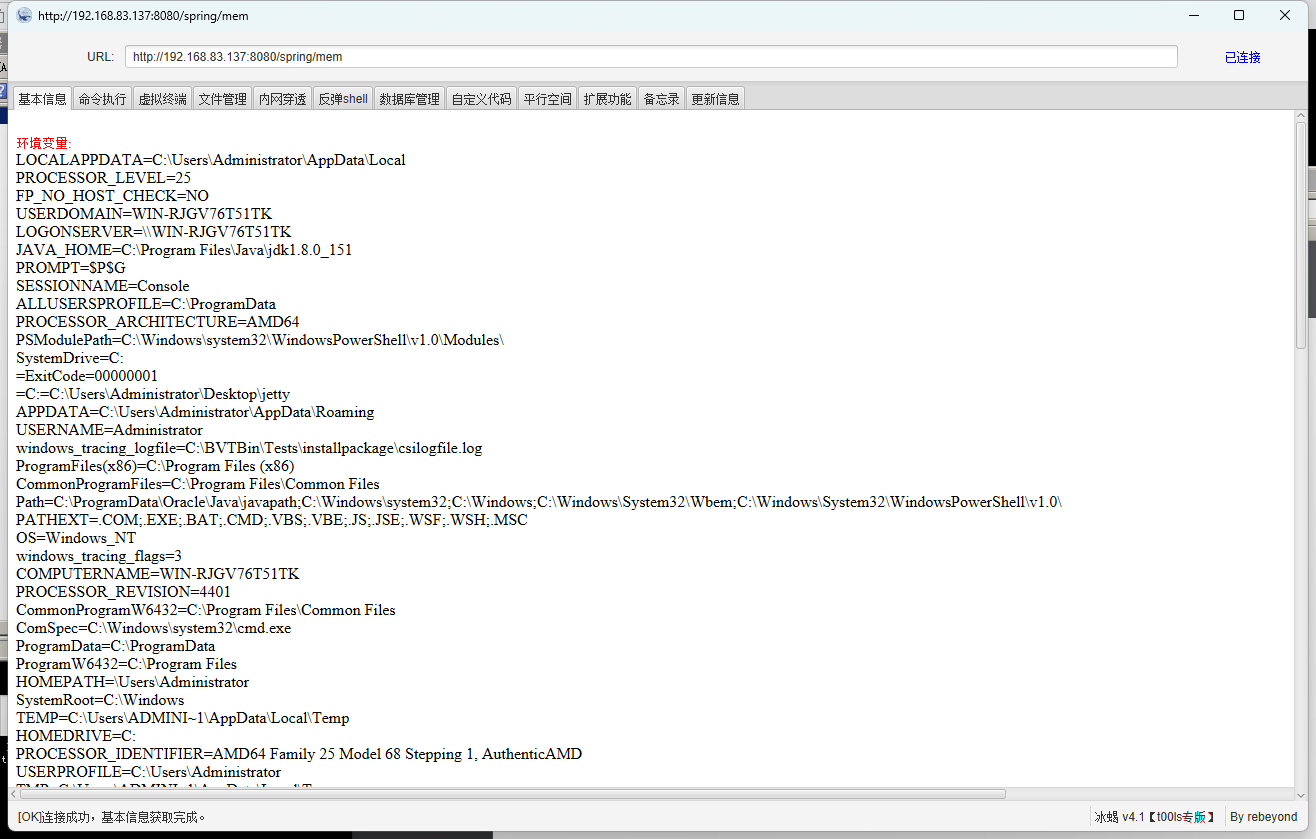Screen dimensions: 1316x839
Task: Click the 已连接 connection status label
Action: pos(1242,58)
